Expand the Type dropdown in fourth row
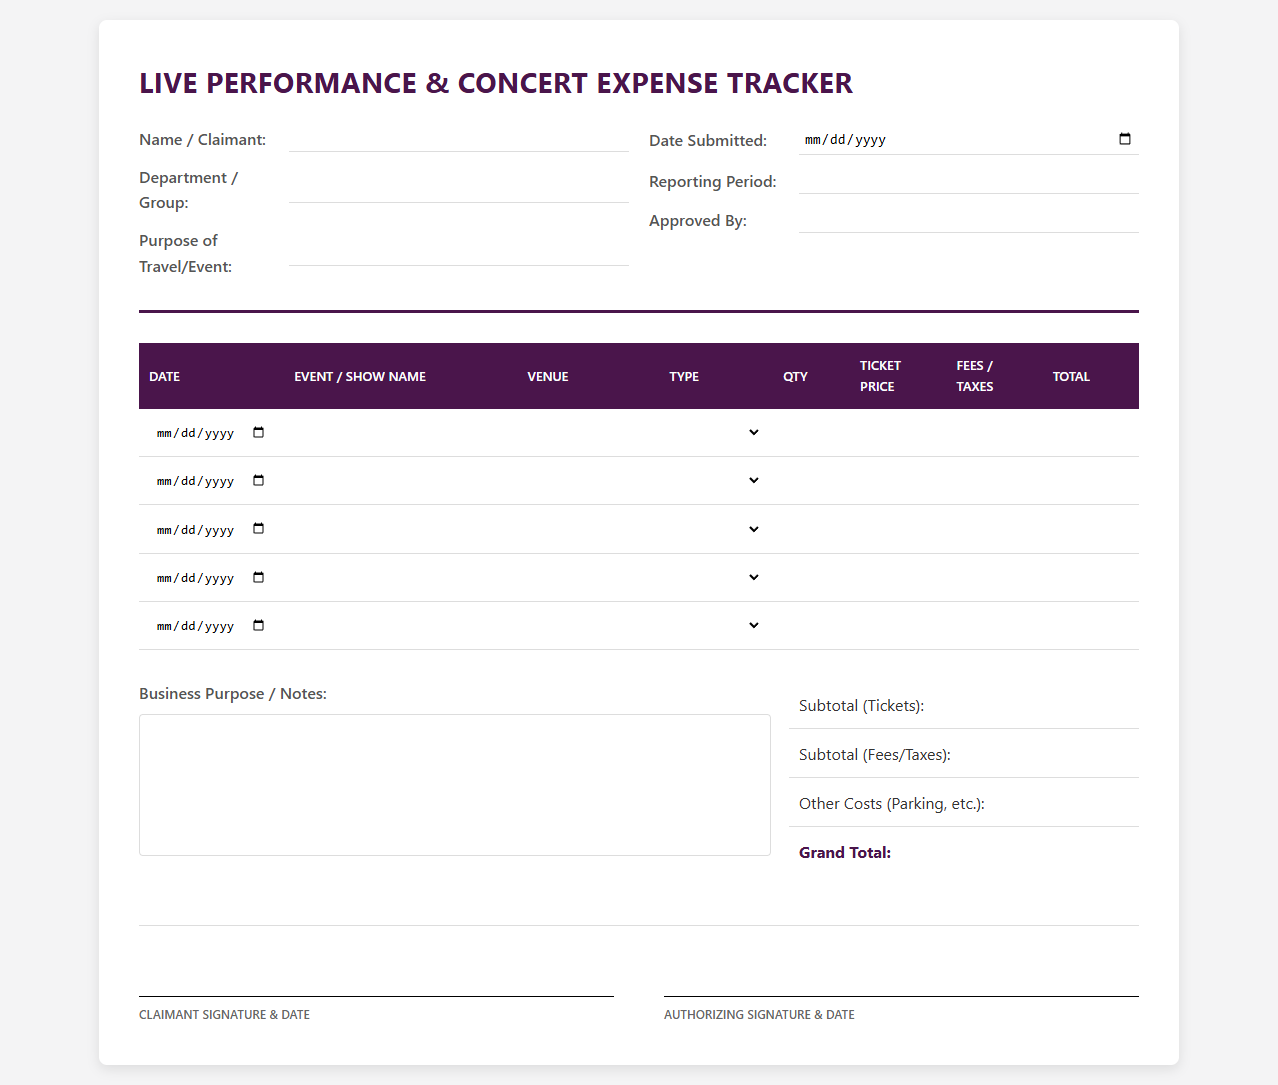The width and height of the screenshot is (1278, 1085). [754, 577]
